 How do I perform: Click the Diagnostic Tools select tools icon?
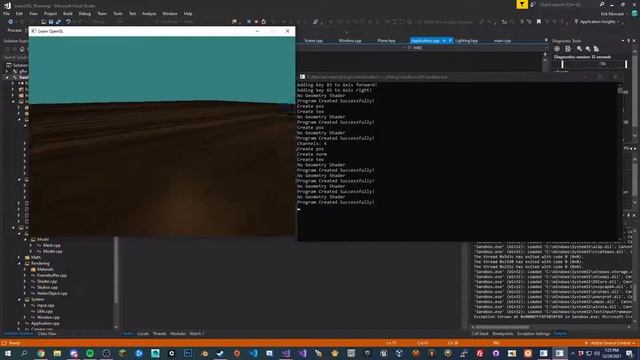pos(568,49)
